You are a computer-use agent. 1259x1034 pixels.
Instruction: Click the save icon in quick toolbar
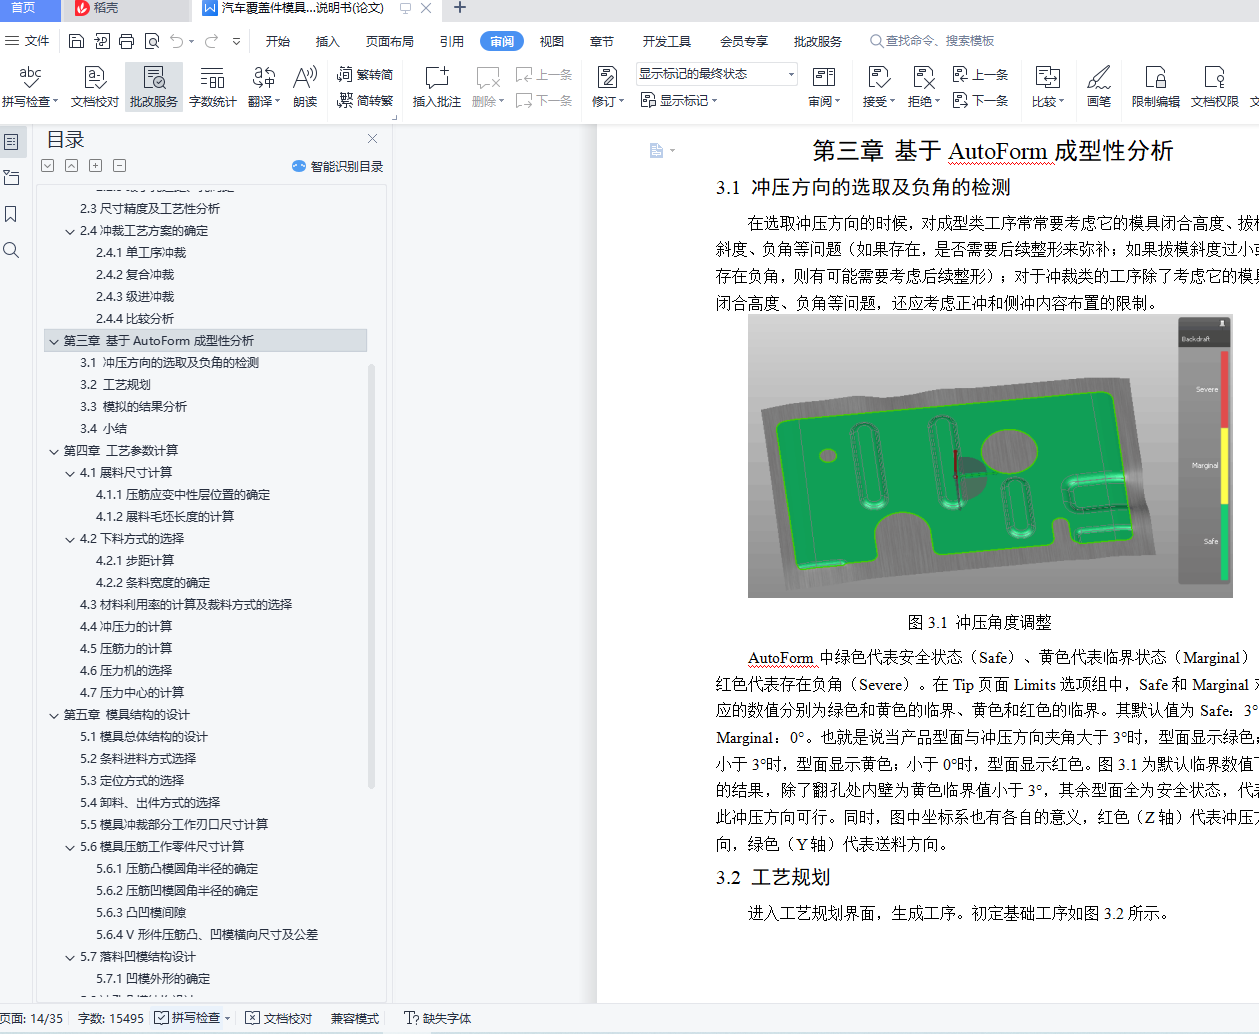77,41
